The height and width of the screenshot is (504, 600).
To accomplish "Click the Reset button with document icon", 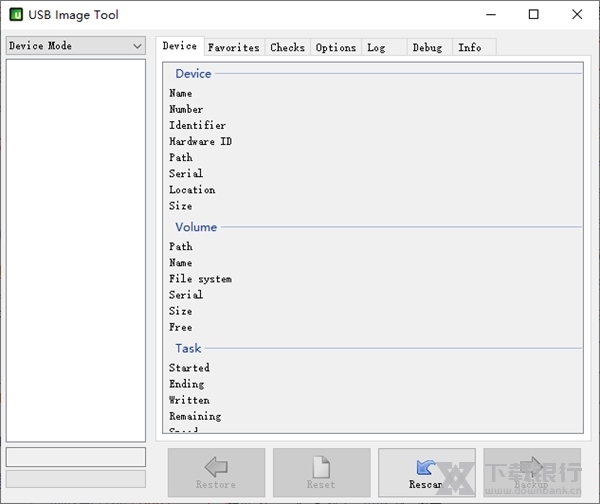I will tap(321, 472).
